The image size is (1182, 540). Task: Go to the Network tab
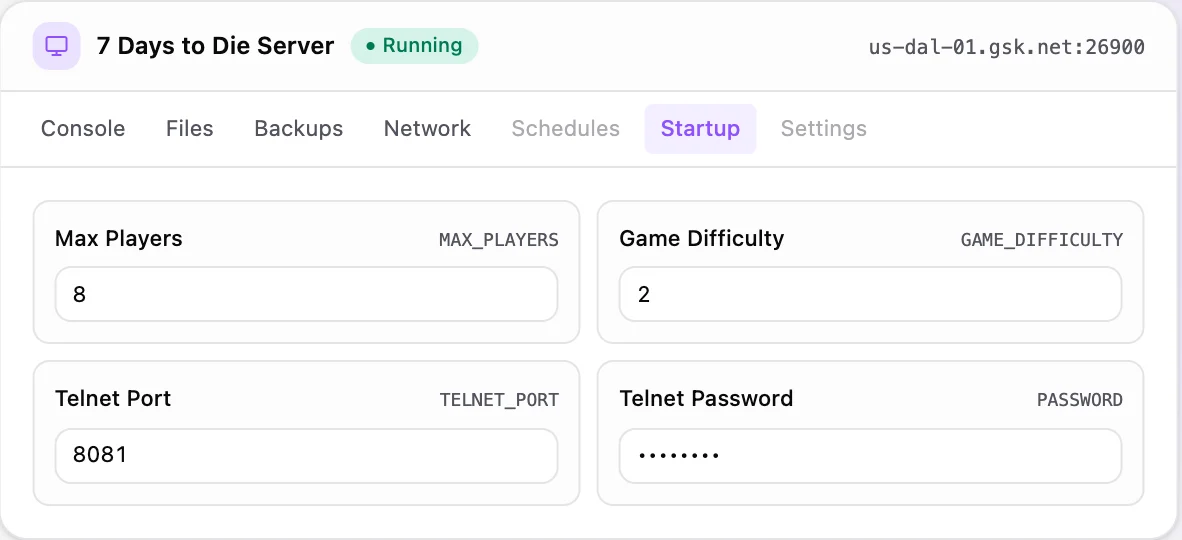pos(427,129)
